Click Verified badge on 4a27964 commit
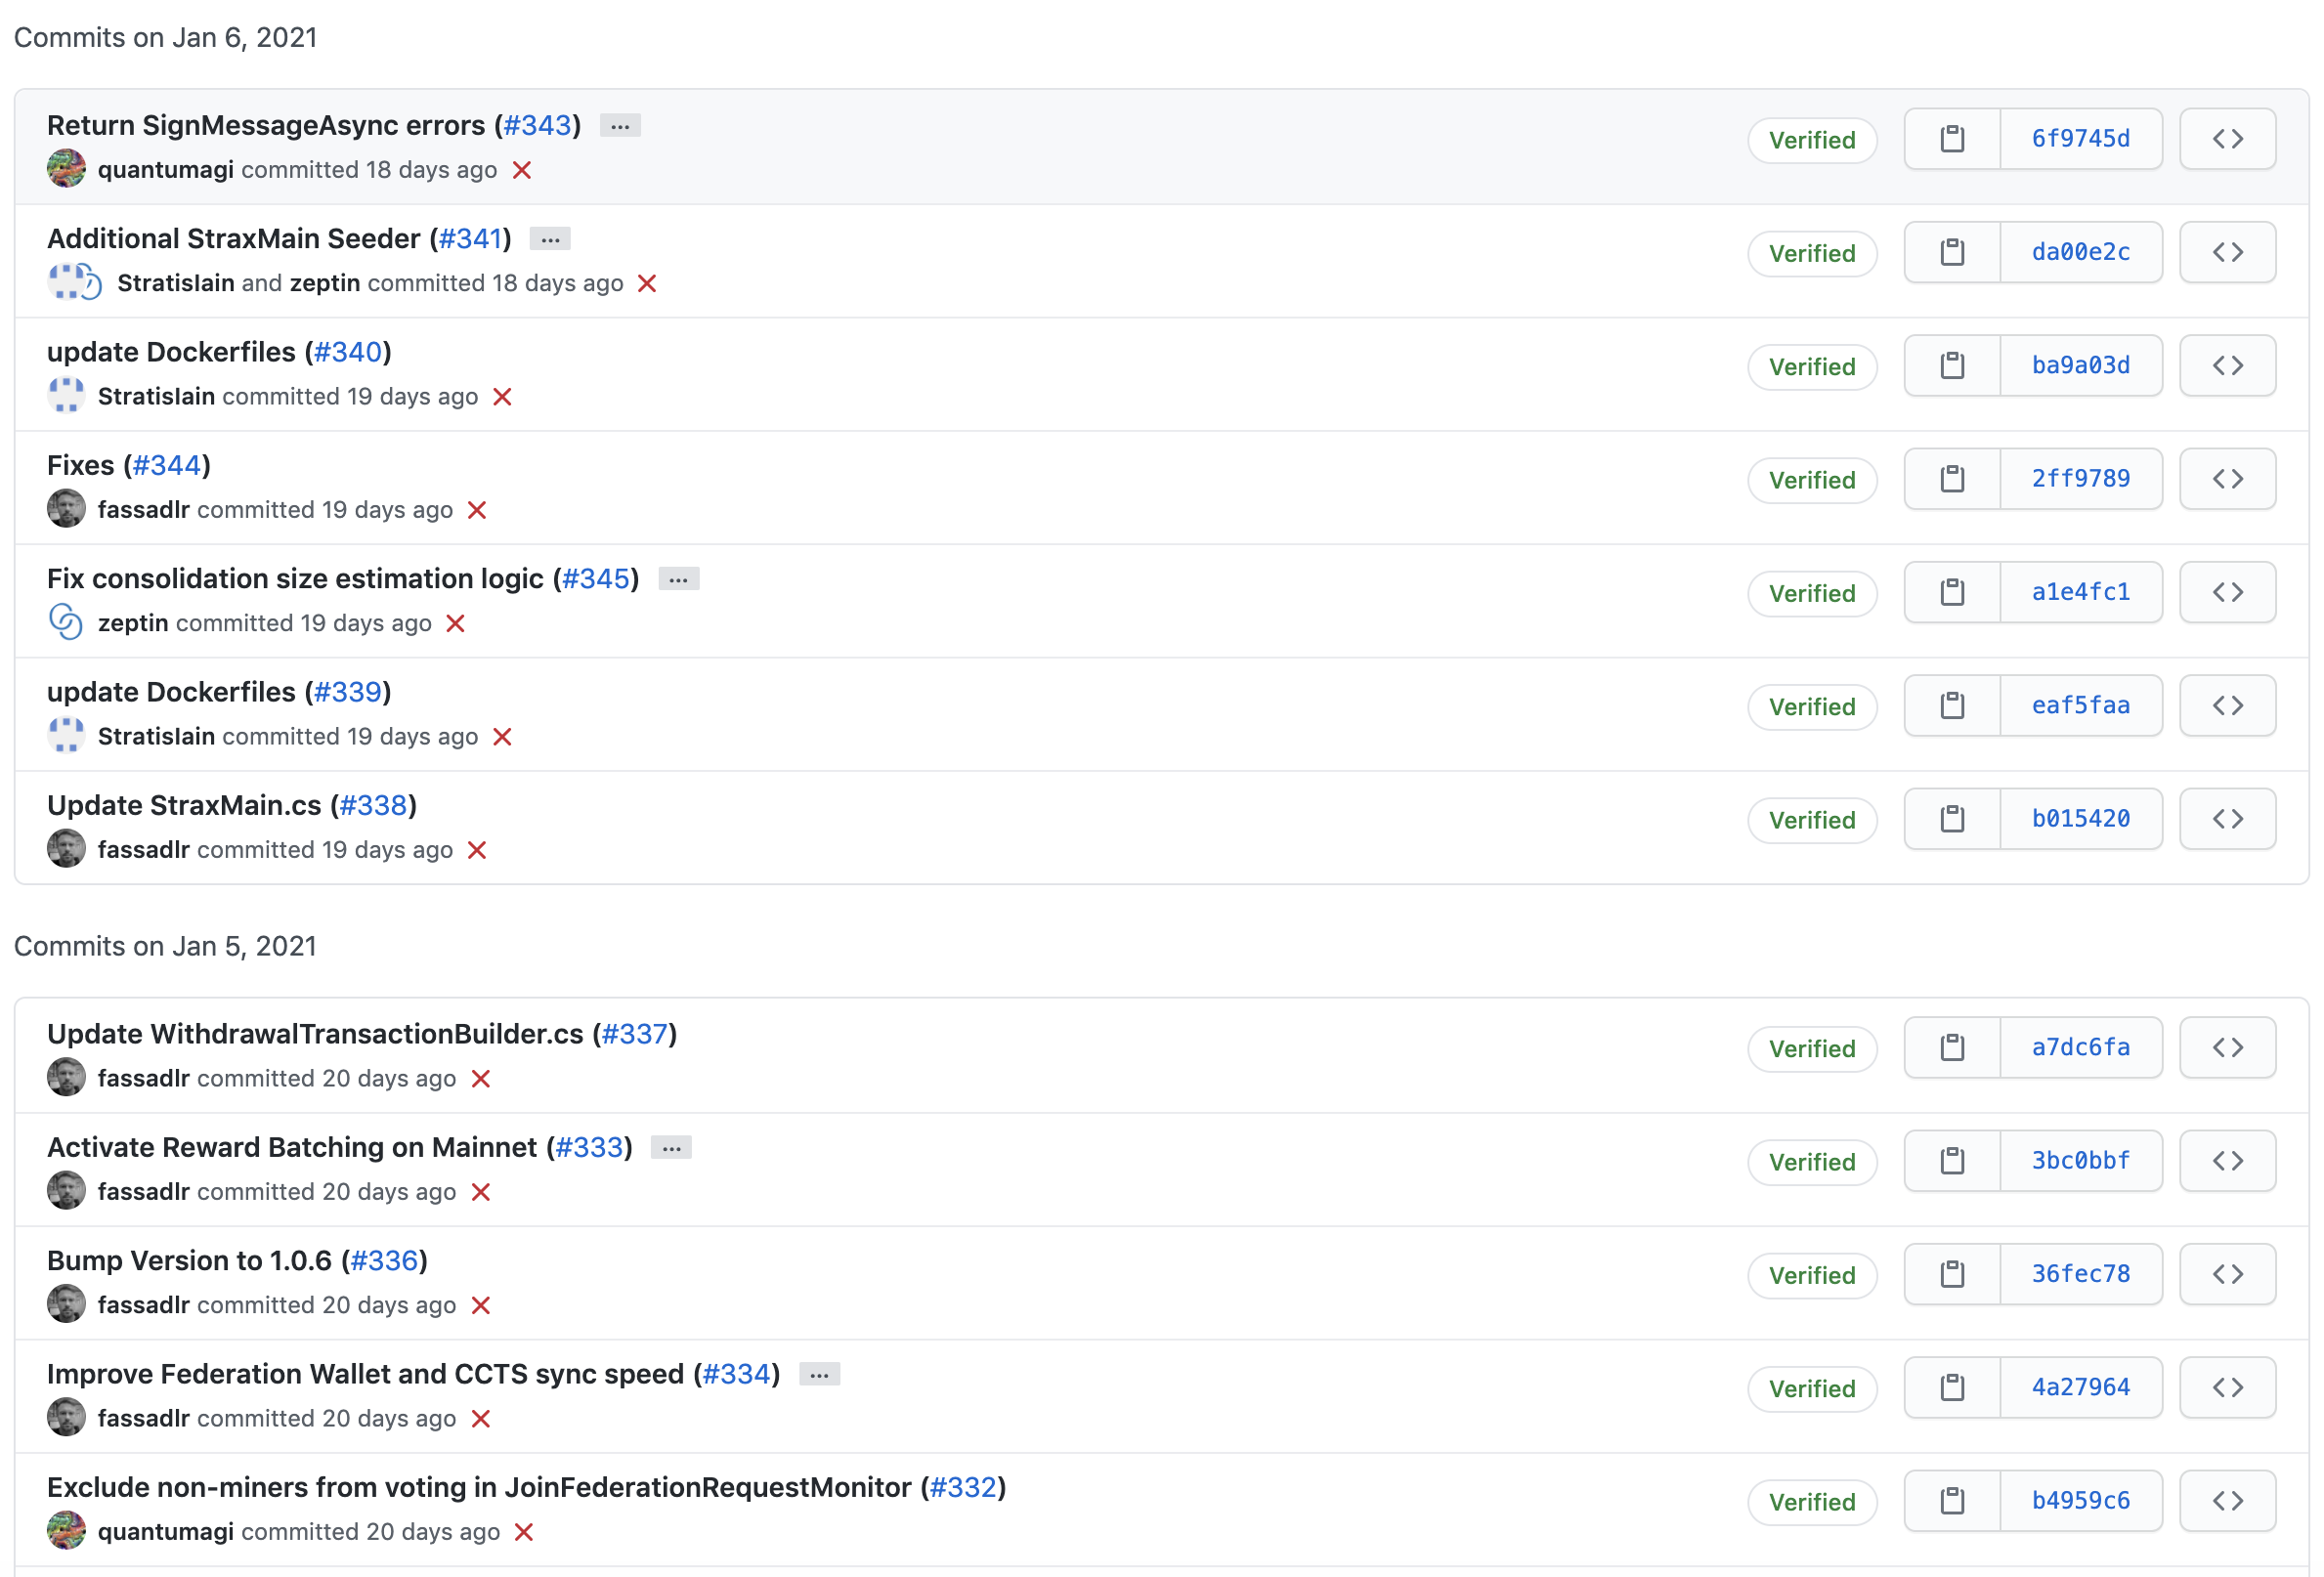 pos(1811,1388)
